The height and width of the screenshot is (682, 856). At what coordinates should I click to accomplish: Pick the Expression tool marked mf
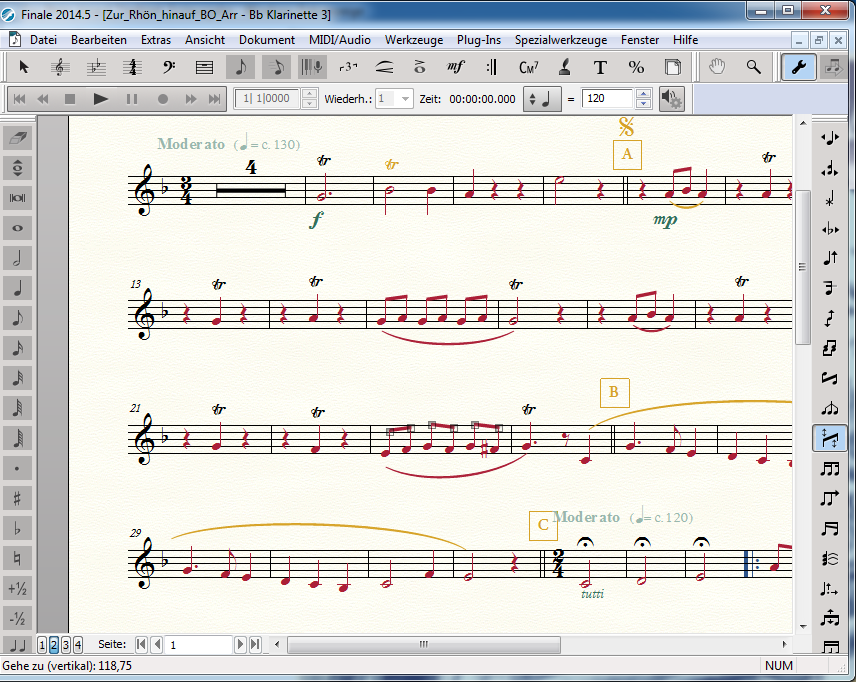coord(456,67)
